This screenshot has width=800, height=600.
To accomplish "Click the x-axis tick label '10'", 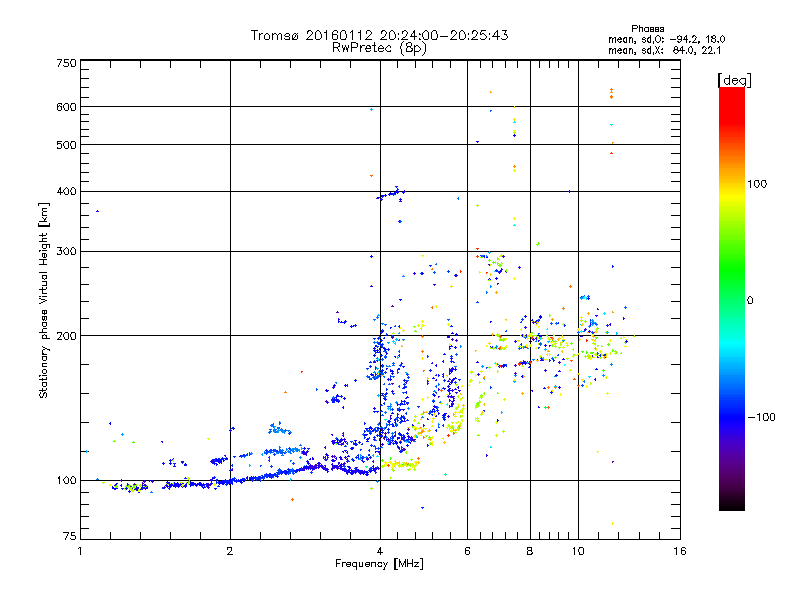I will (x=578, y=551).
